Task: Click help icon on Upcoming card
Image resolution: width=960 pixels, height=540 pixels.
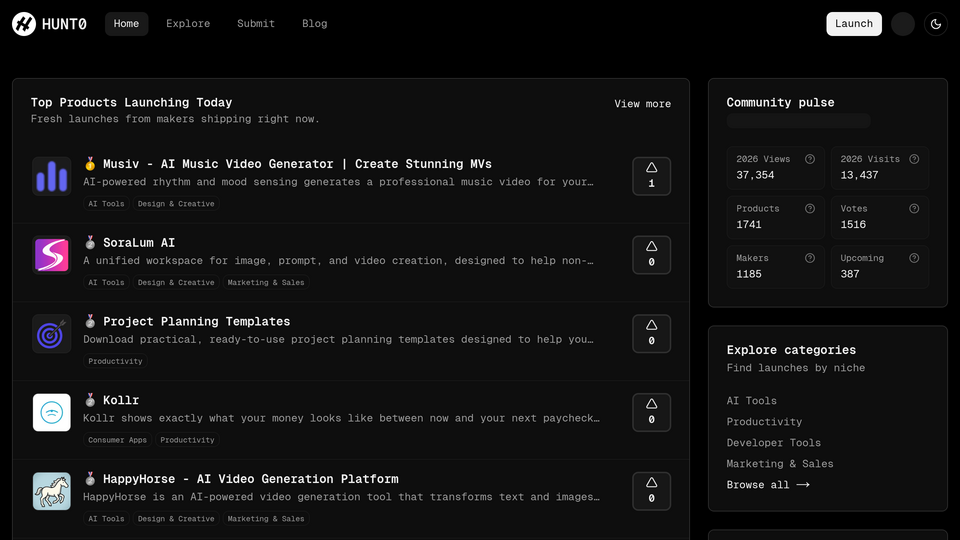Action: click(913, 258)
